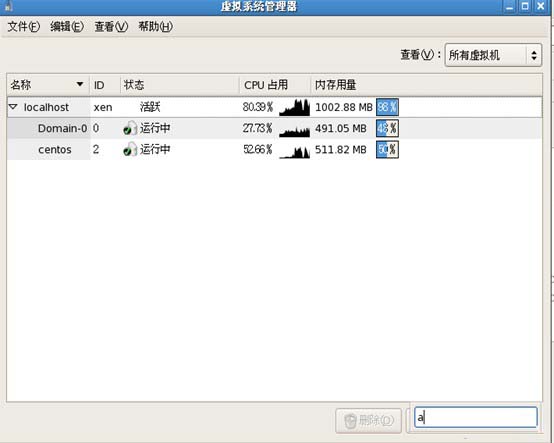
Task: Open the 帮助(H) menu
Action: coord(155,26)
